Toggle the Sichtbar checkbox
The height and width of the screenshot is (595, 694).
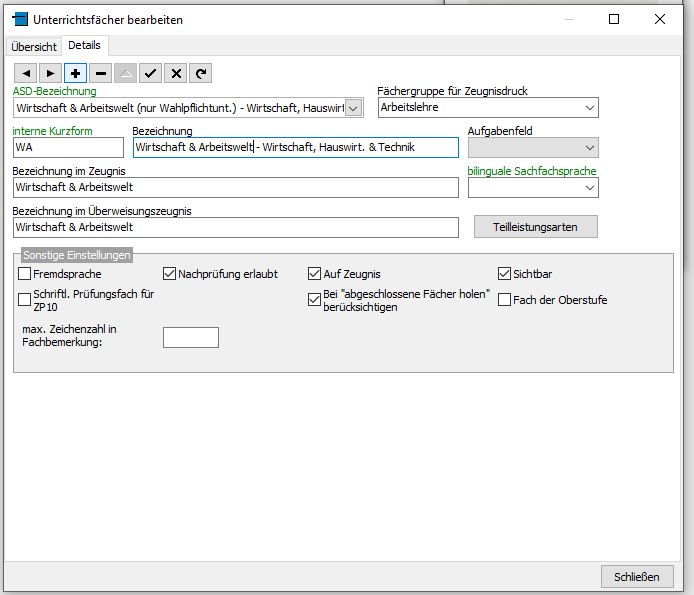504,274
